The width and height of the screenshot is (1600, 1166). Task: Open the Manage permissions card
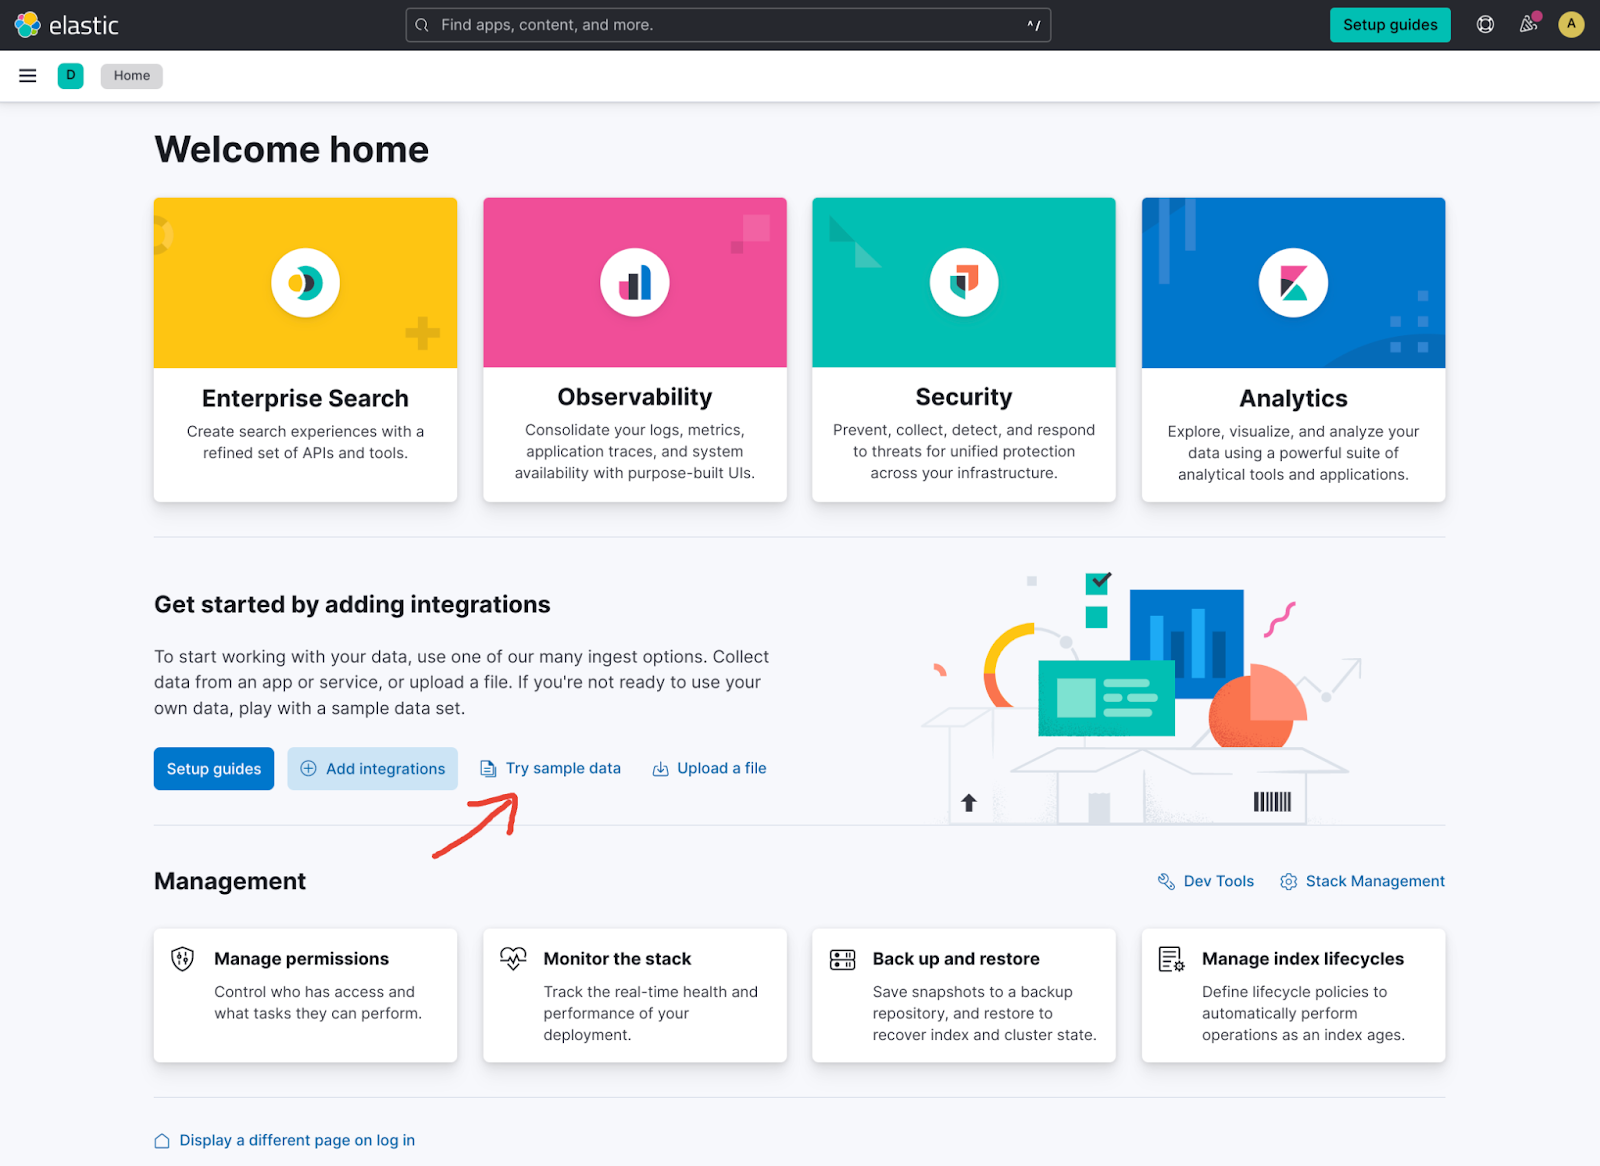click(305, 995)
